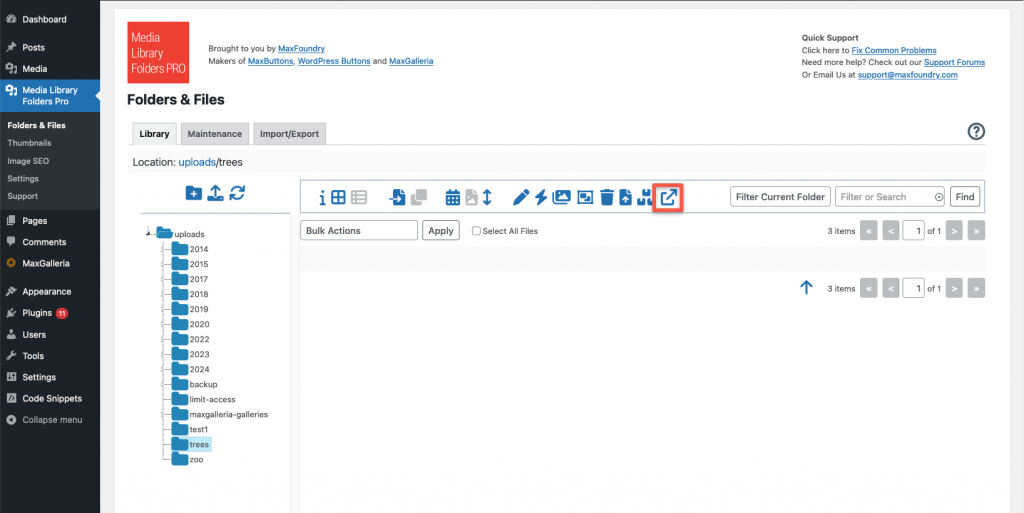This screenshot has width=1024, height=513.
Task: Switch to the Maintenance tab
Action: [x=214, y=134]
